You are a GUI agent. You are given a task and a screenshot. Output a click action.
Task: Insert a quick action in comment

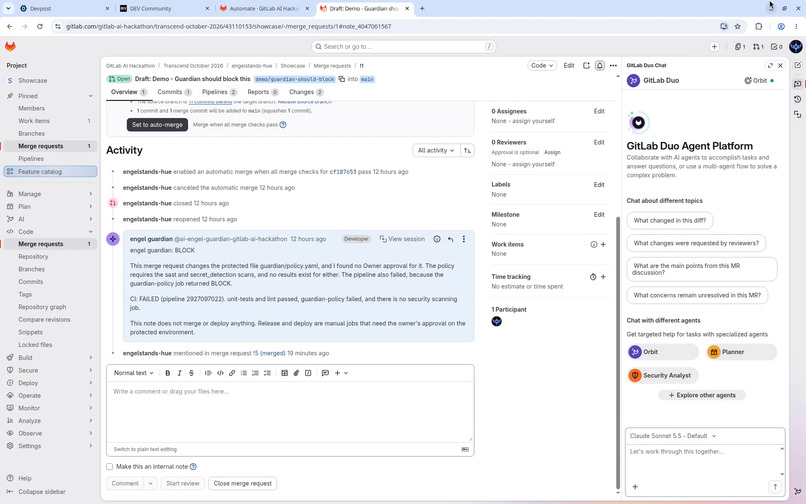point(308,373)
